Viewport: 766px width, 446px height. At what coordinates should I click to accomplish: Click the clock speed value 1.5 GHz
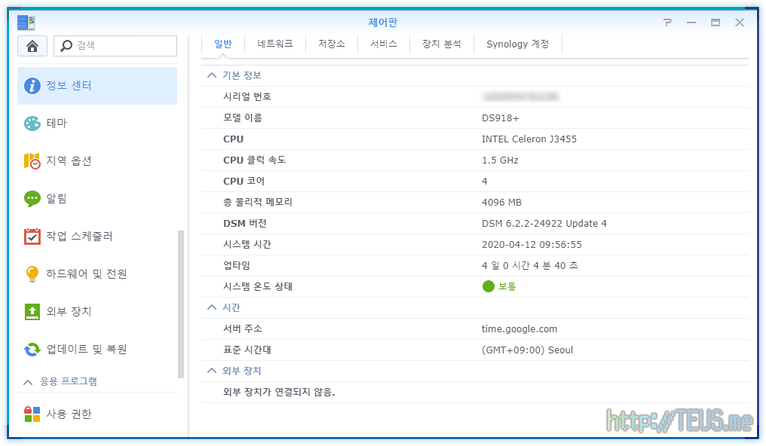500,160
